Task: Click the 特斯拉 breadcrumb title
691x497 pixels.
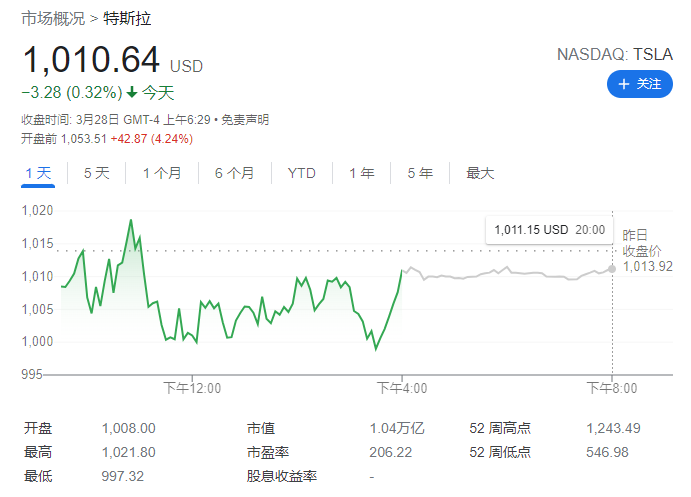Action: tap(128, 19)
